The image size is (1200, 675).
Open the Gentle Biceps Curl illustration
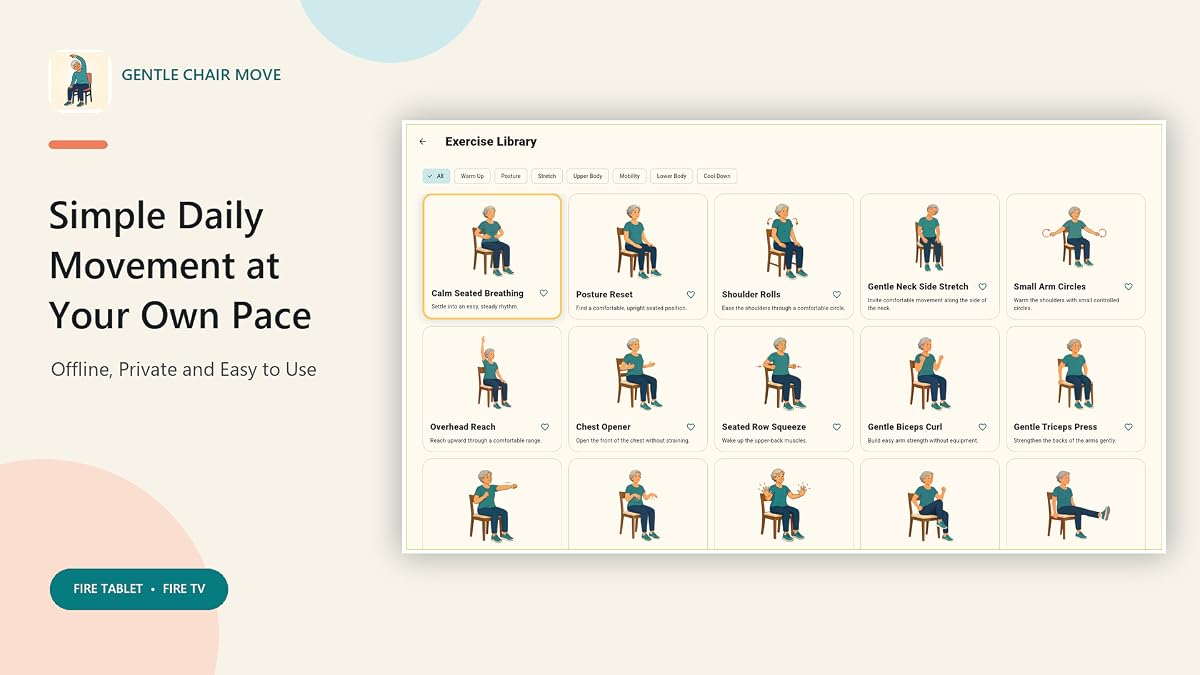click(x=929, y=373)
